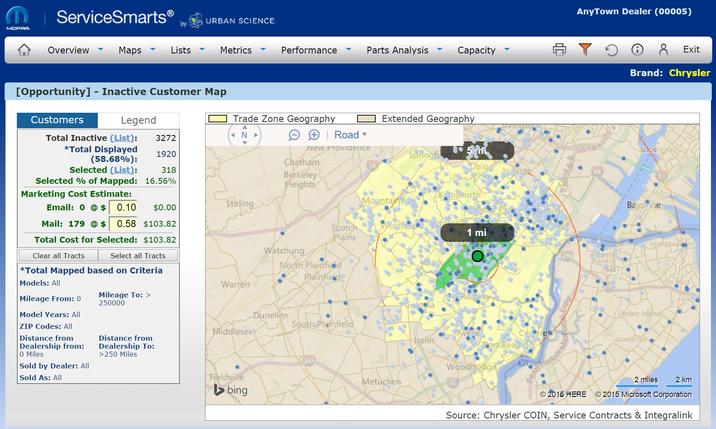Click the Sold As: All criterion

[40, 378]
